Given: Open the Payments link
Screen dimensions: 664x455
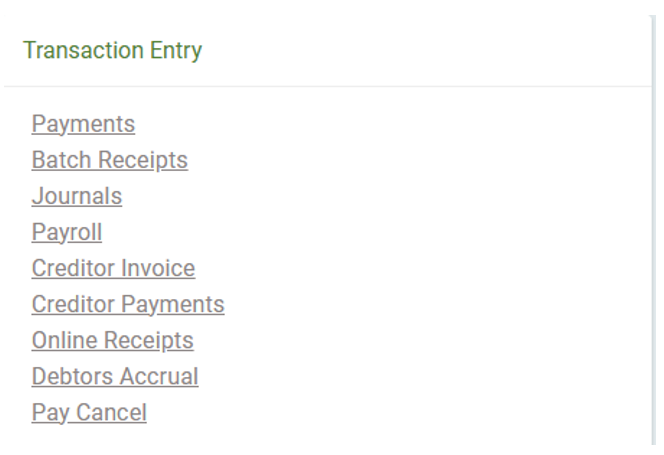Looking at the screenshot, I should coord(83,124).
